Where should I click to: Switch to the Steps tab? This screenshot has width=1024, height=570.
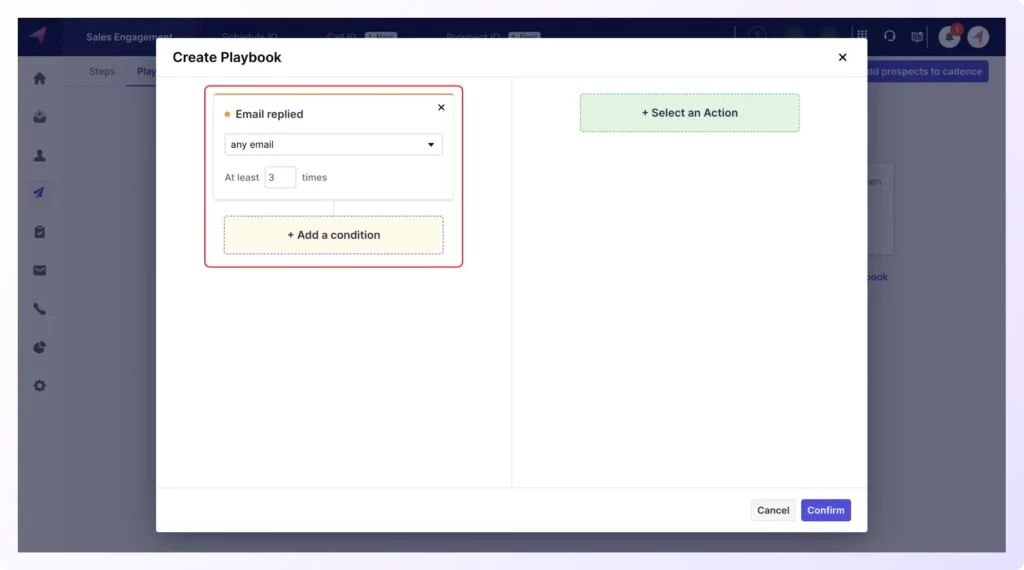(102, 71)
